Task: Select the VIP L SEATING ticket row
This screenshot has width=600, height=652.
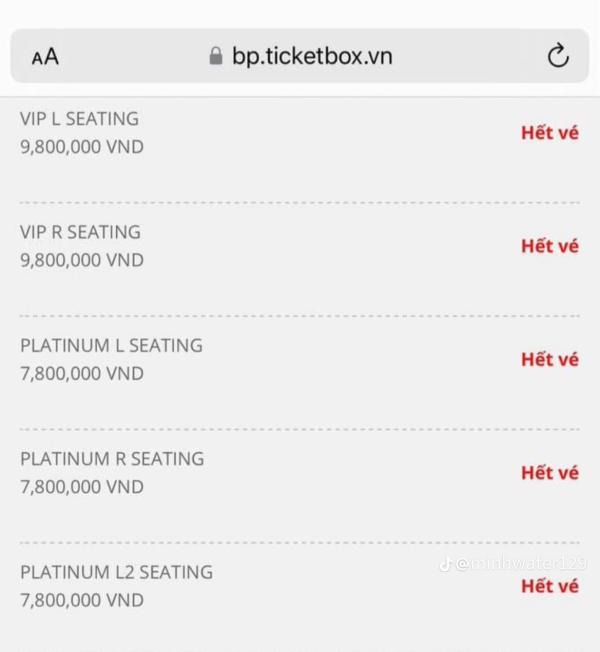Action: 79,118
